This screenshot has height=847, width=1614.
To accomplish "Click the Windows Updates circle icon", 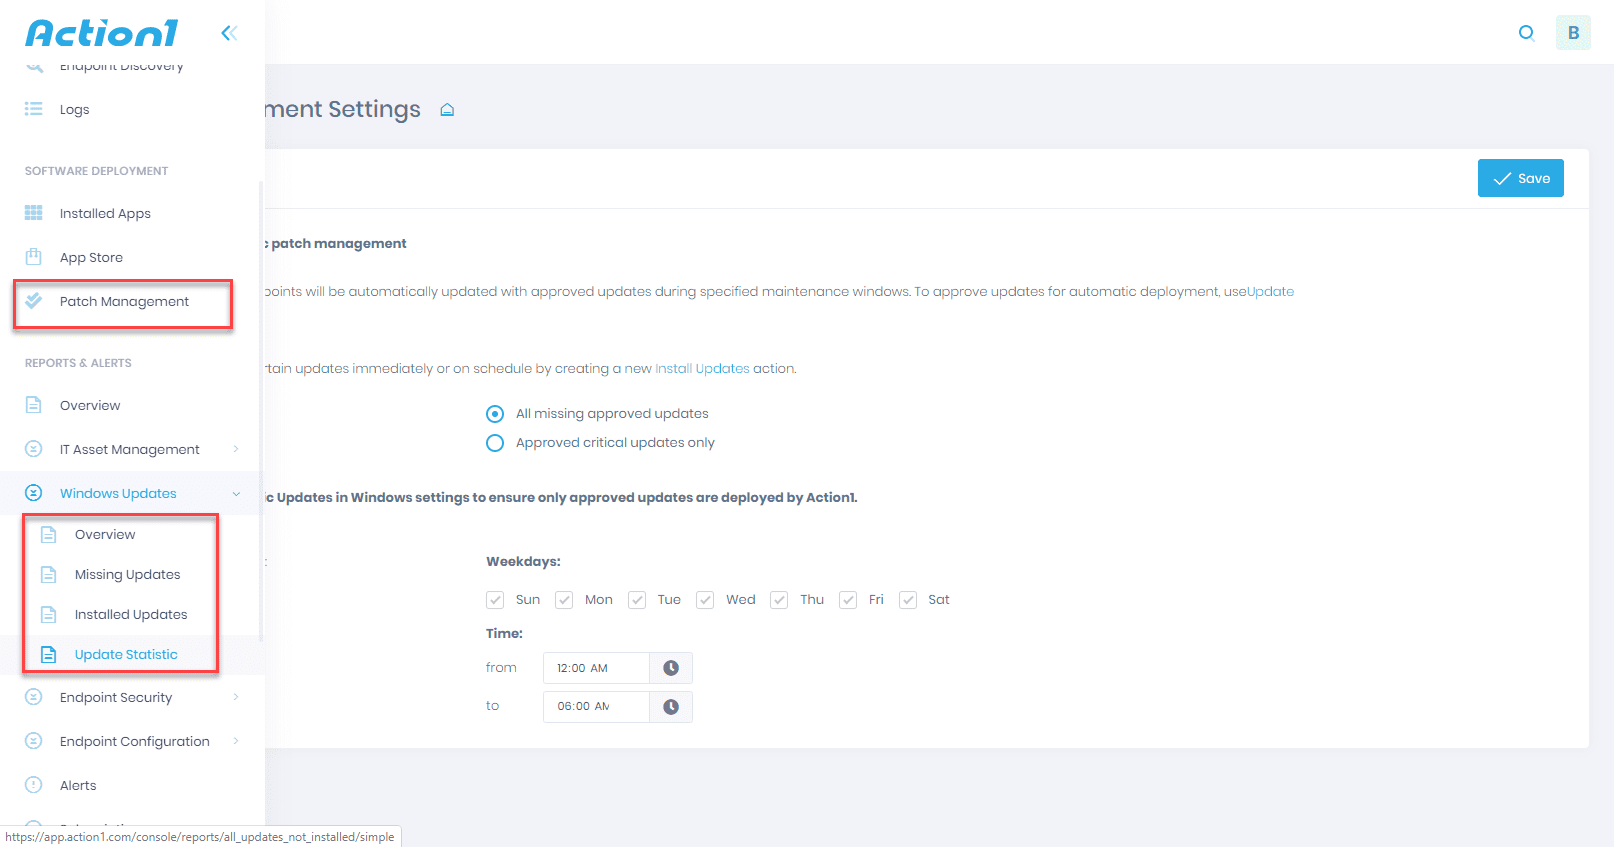I will (34, 493).
